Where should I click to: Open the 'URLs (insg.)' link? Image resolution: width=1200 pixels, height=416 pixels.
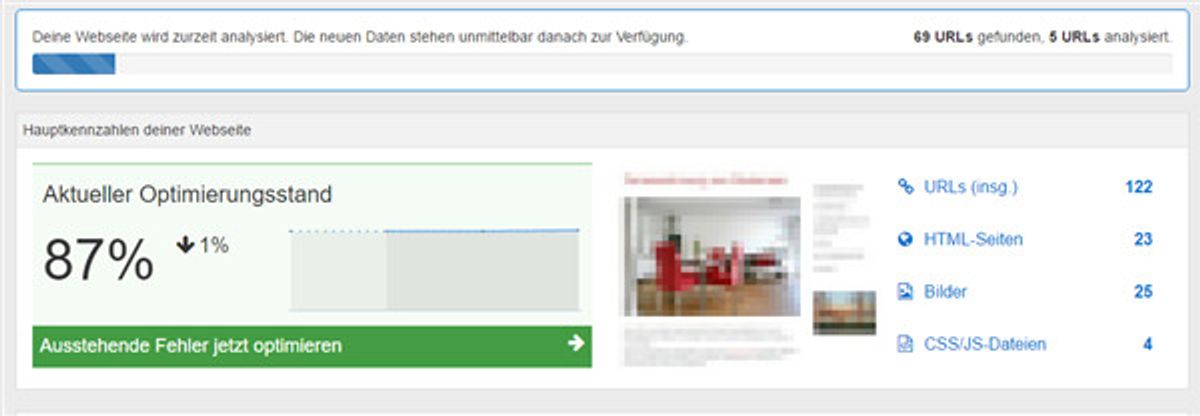pyautogui.click(x=970, y=187)
